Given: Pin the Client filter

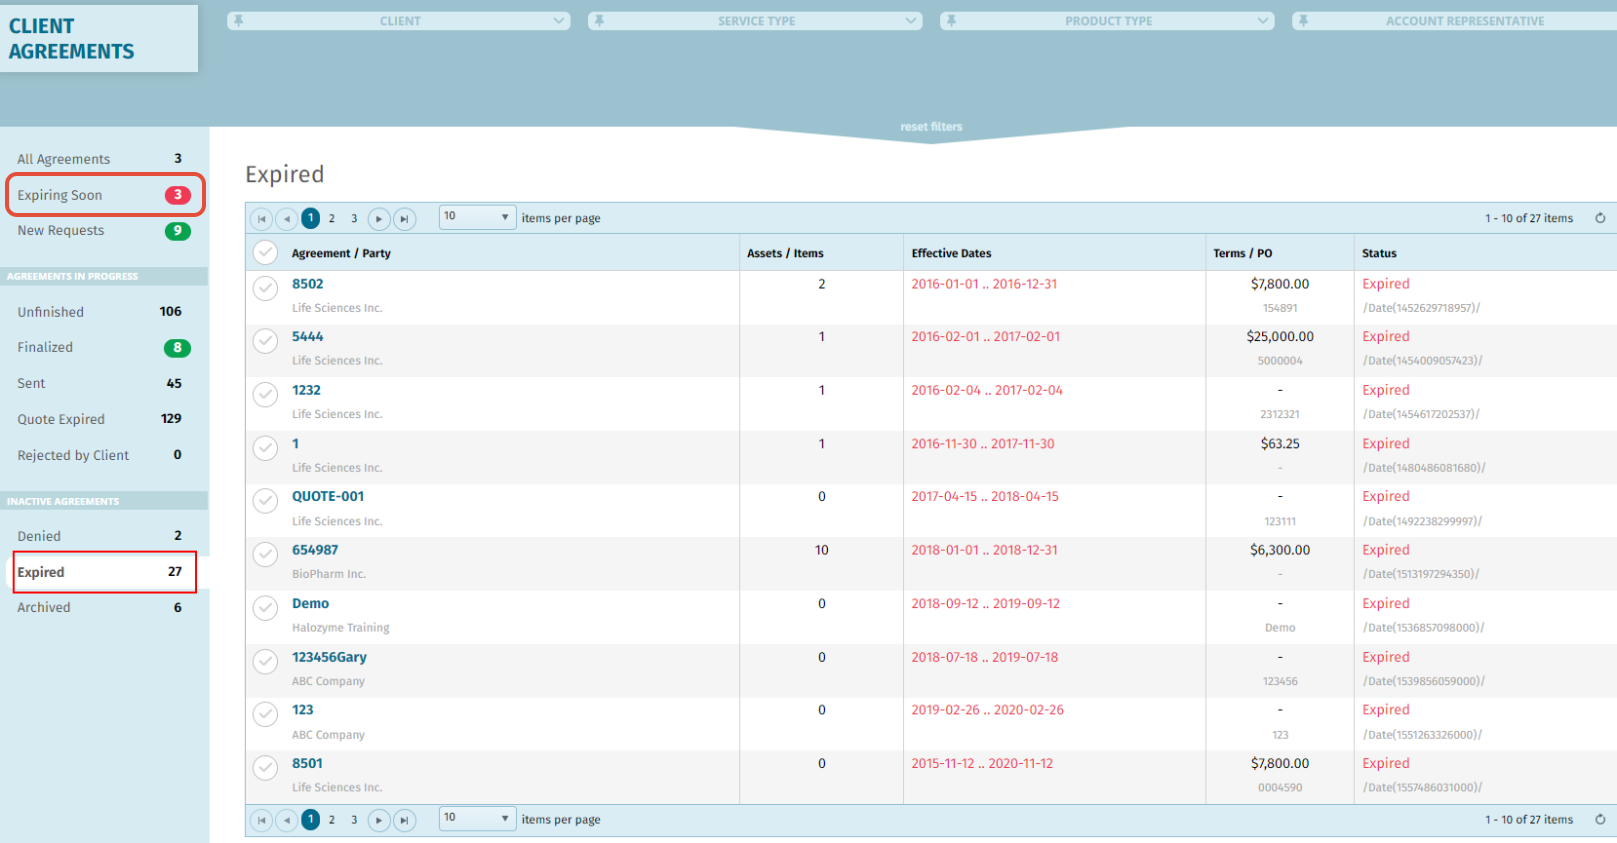Looking at the screenshot, I should (238, 20).
